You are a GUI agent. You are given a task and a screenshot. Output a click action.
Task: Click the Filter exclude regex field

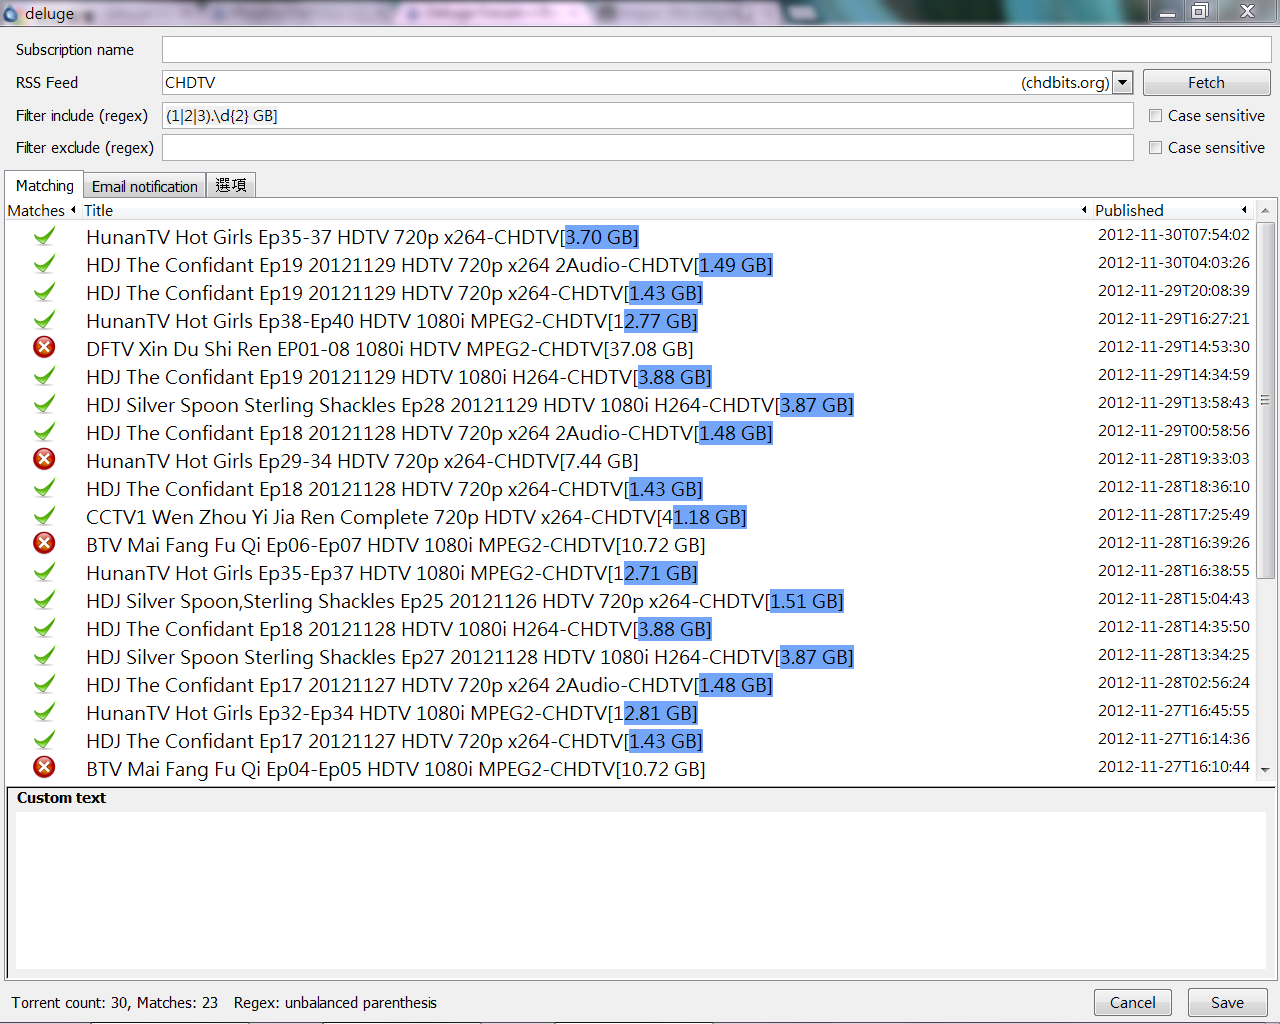[x=647, y=148]
